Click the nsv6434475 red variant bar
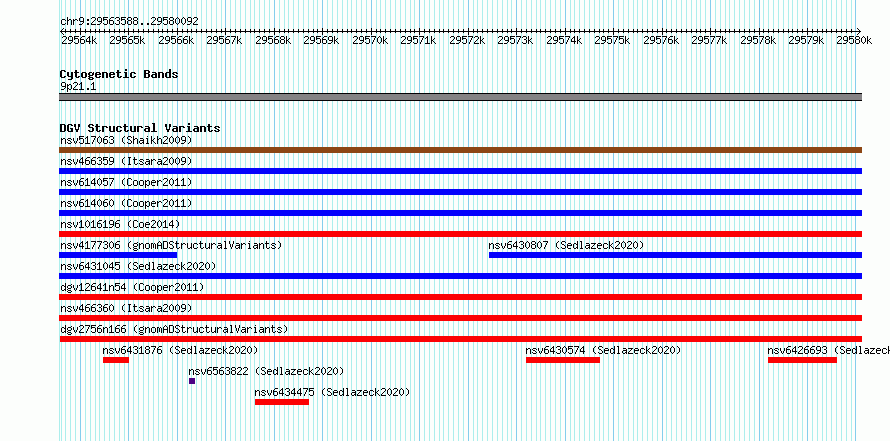The width and height of the screenshot is (890, 441). [282, 402]
